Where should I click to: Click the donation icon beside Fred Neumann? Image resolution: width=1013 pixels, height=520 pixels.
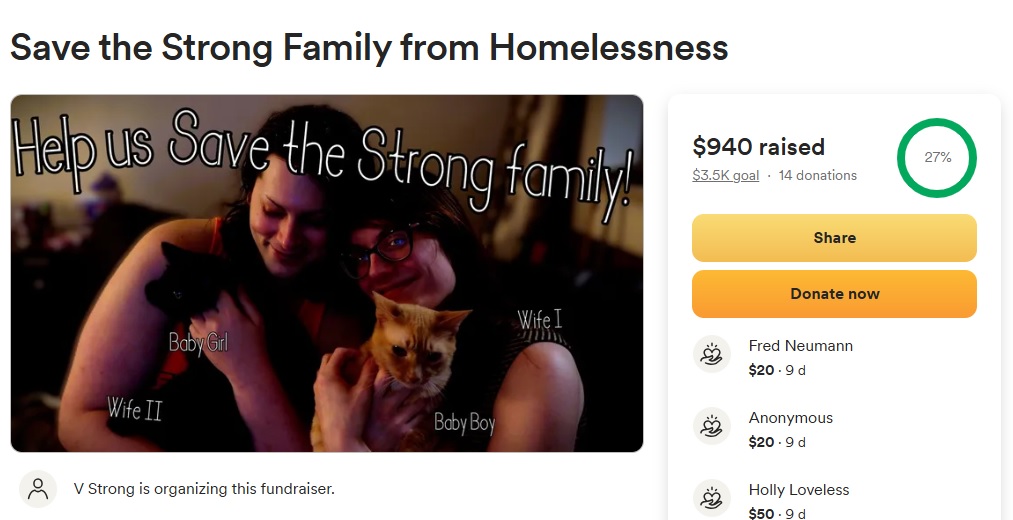[x=711, y=354]
